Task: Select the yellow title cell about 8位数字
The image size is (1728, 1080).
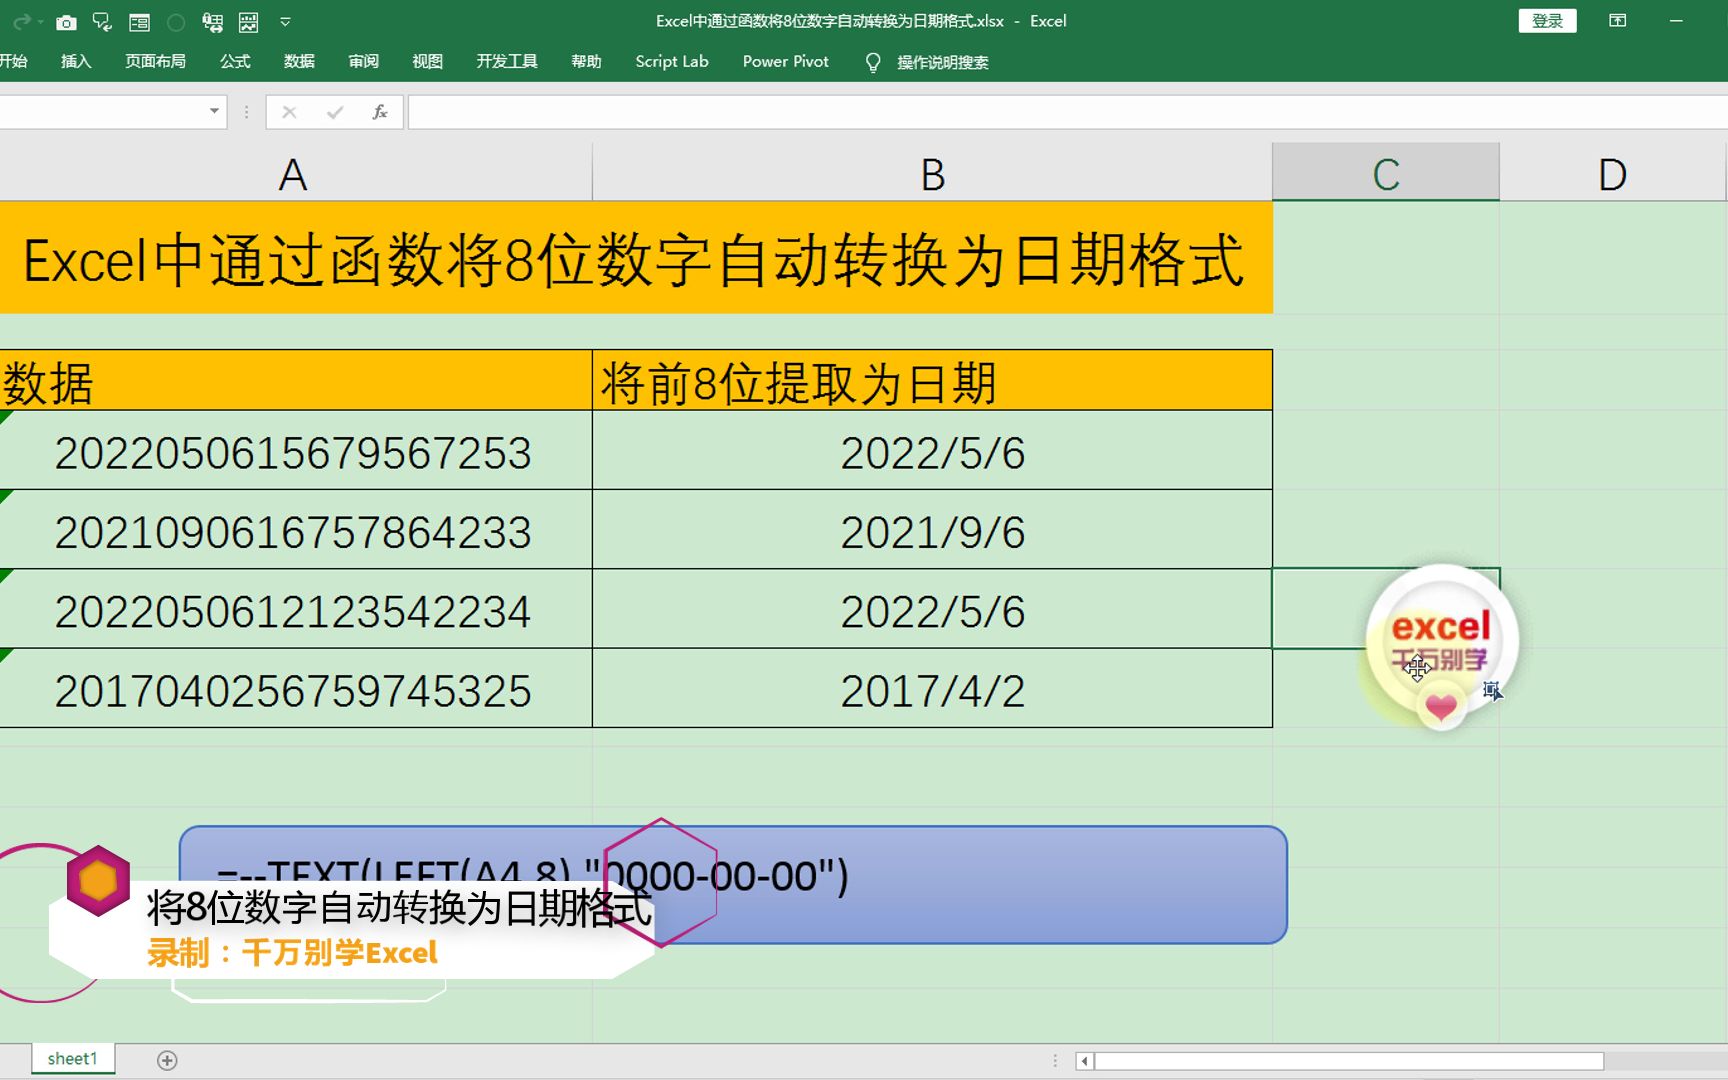Action: 636,259
